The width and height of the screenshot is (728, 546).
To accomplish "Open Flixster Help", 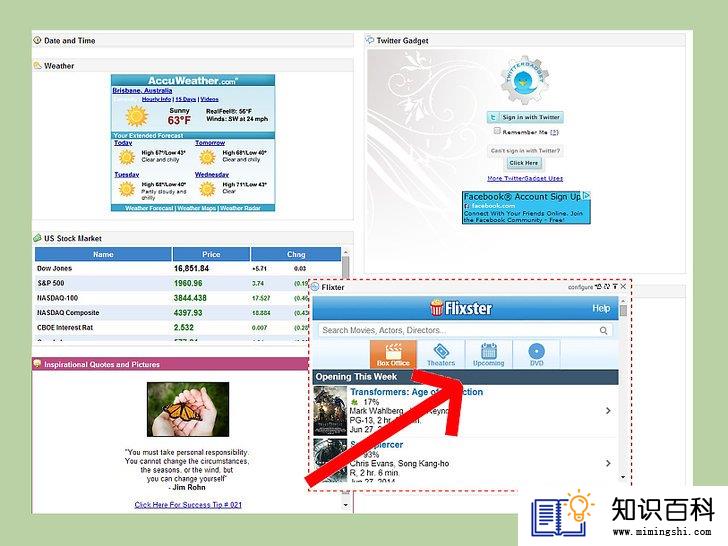I will (x=601, y=308).
